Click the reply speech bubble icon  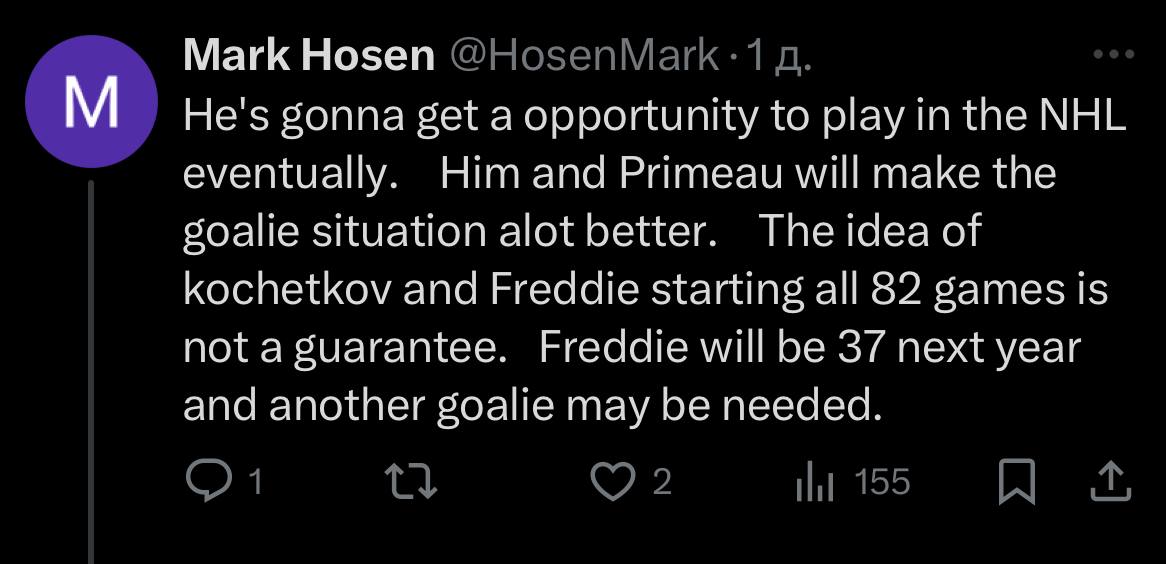tap(209, 484)
